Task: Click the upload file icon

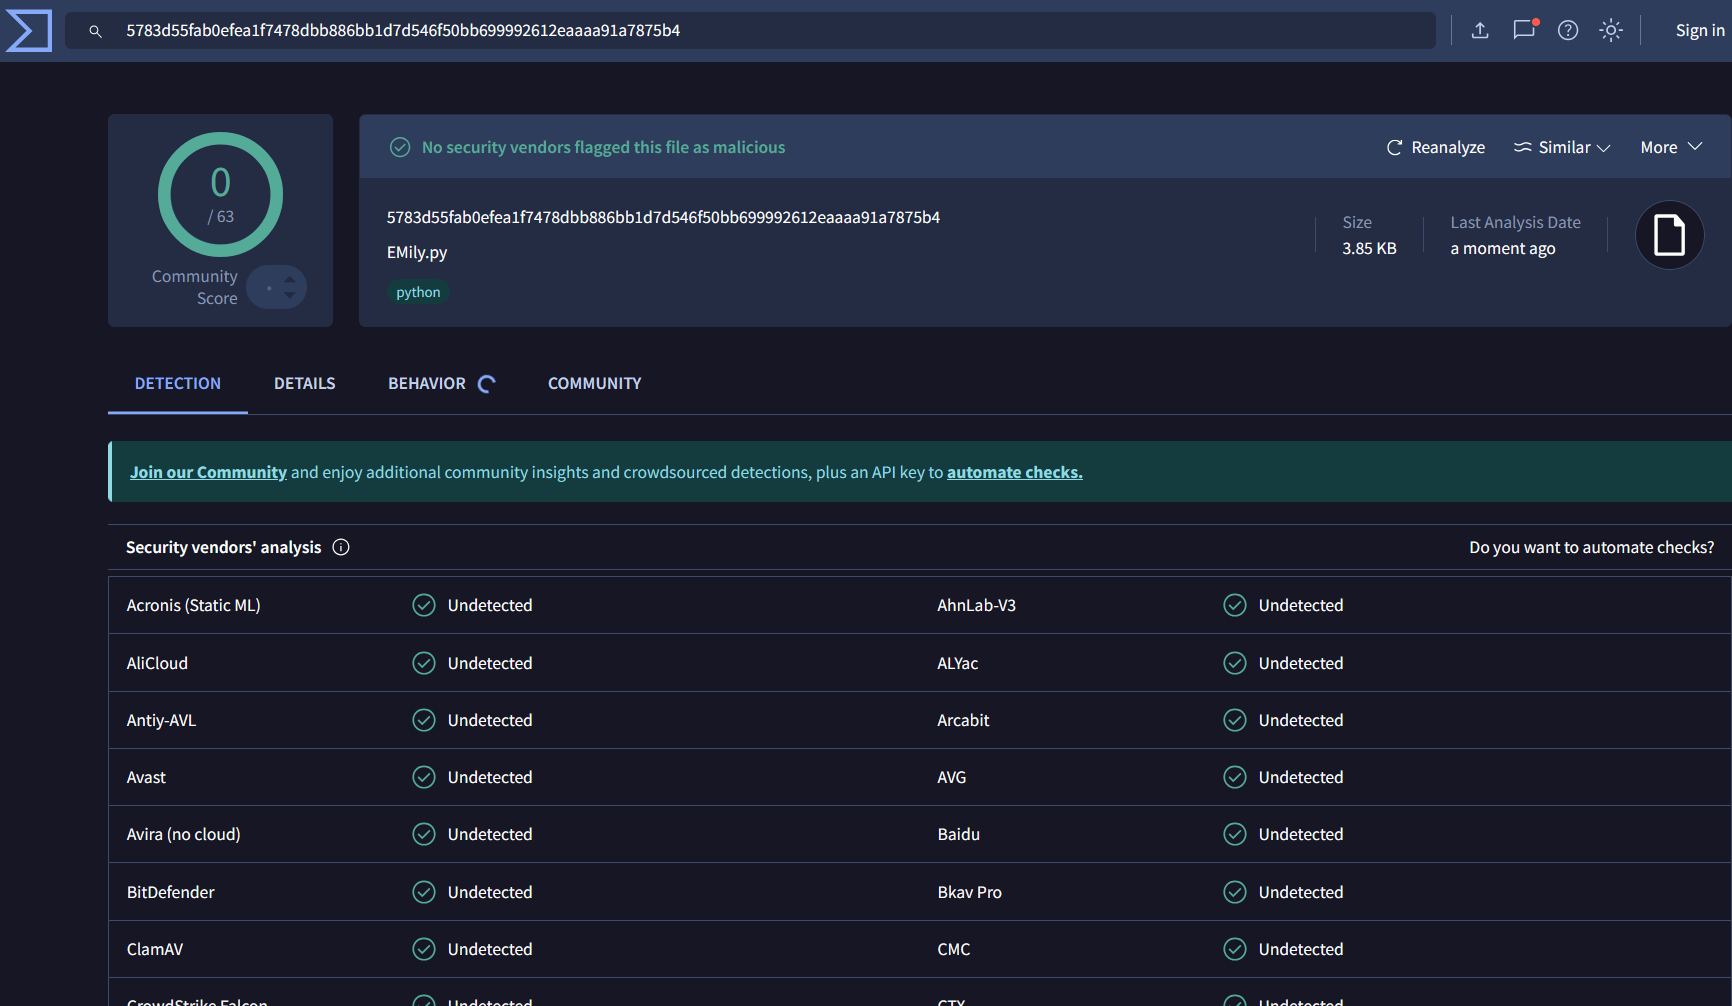Action: [1480, 31]
